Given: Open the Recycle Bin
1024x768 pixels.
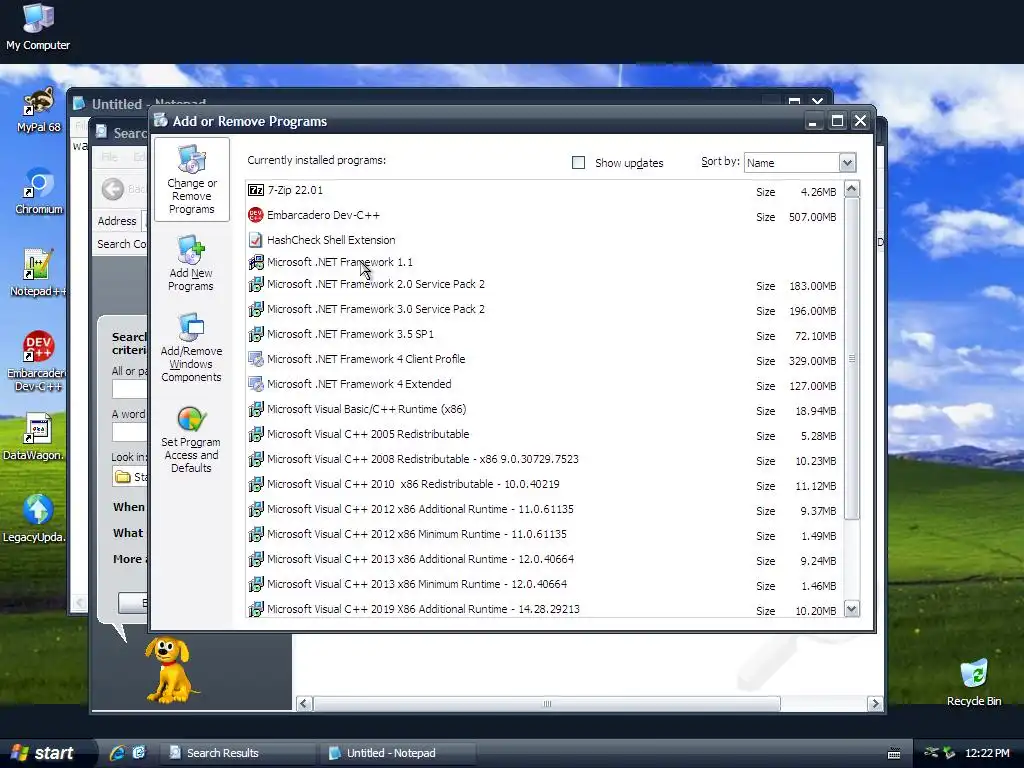Looking at the screenshot, I should click(974, 683).
